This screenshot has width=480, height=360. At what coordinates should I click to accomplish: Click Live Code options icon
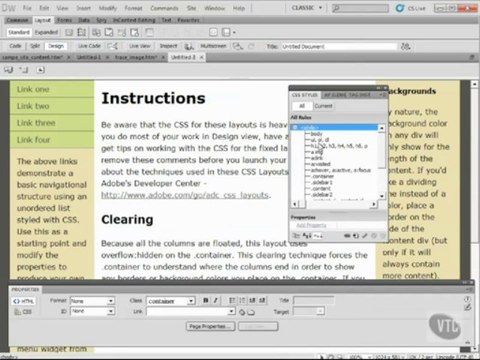coord(113,46)
